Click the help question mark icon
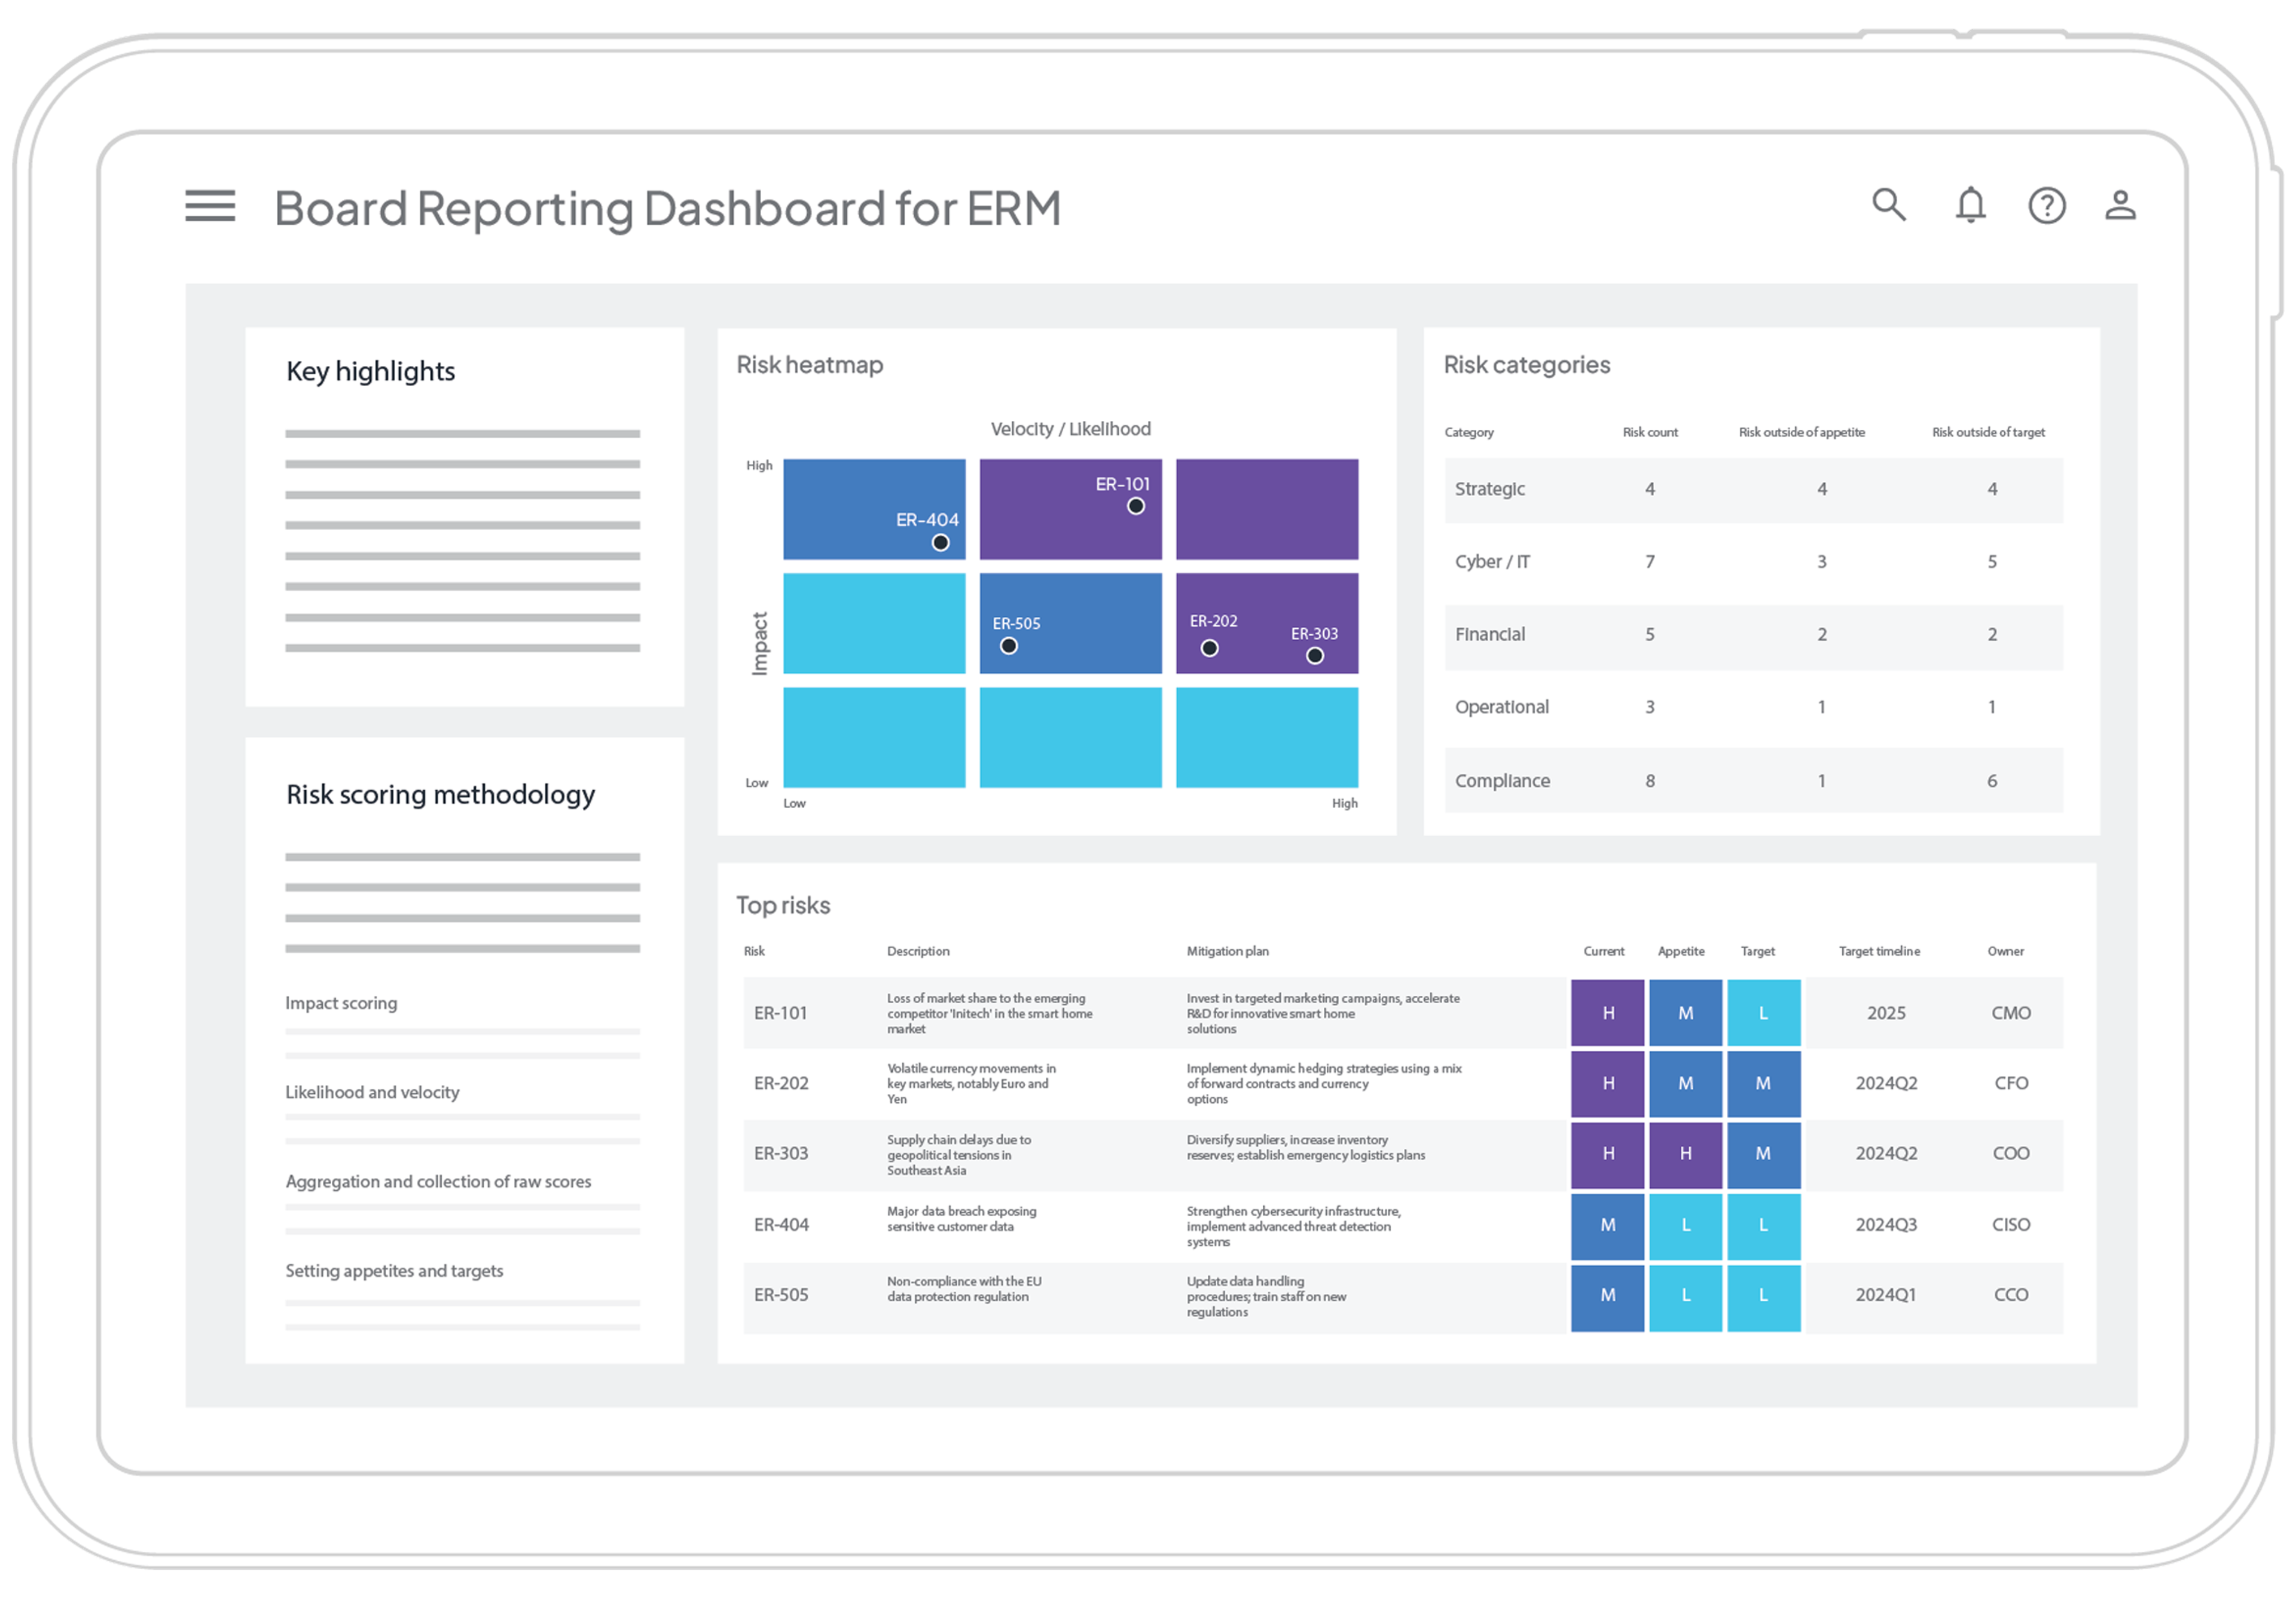This screenshot has width=2296, height=1599. click(x=2046, y=206)
